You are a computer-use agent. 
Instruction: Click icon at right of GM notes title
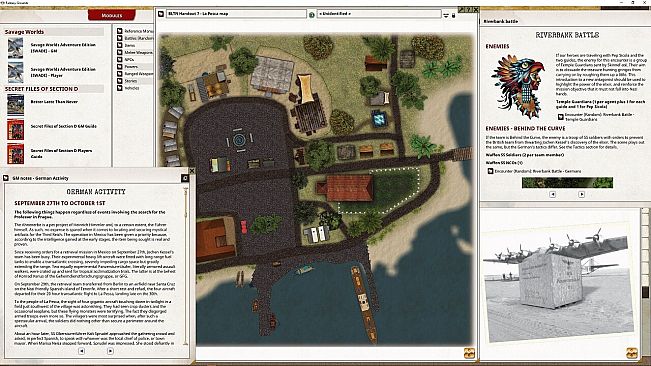click(185, 178)
